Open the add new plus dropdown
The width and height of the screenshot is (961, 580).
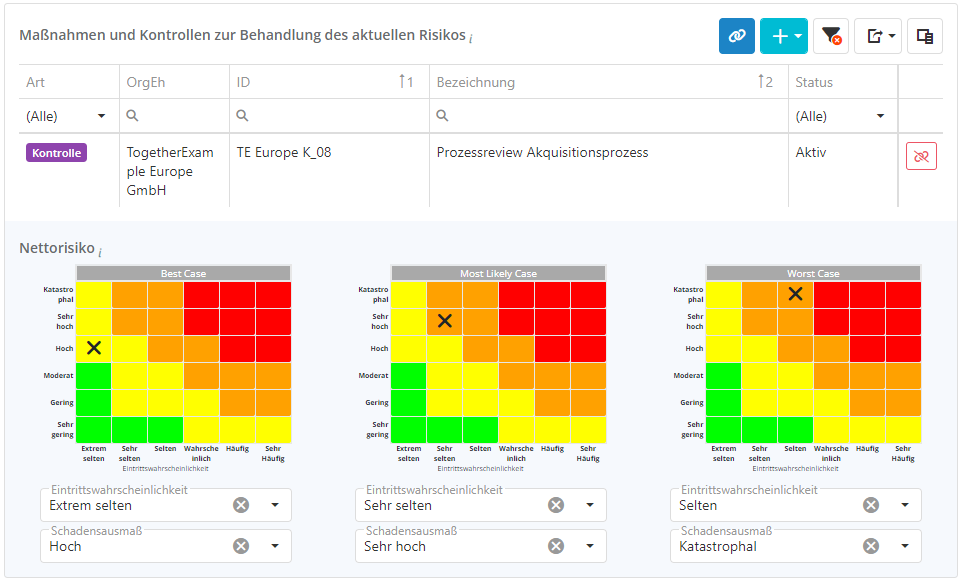[x=783, y=36]
